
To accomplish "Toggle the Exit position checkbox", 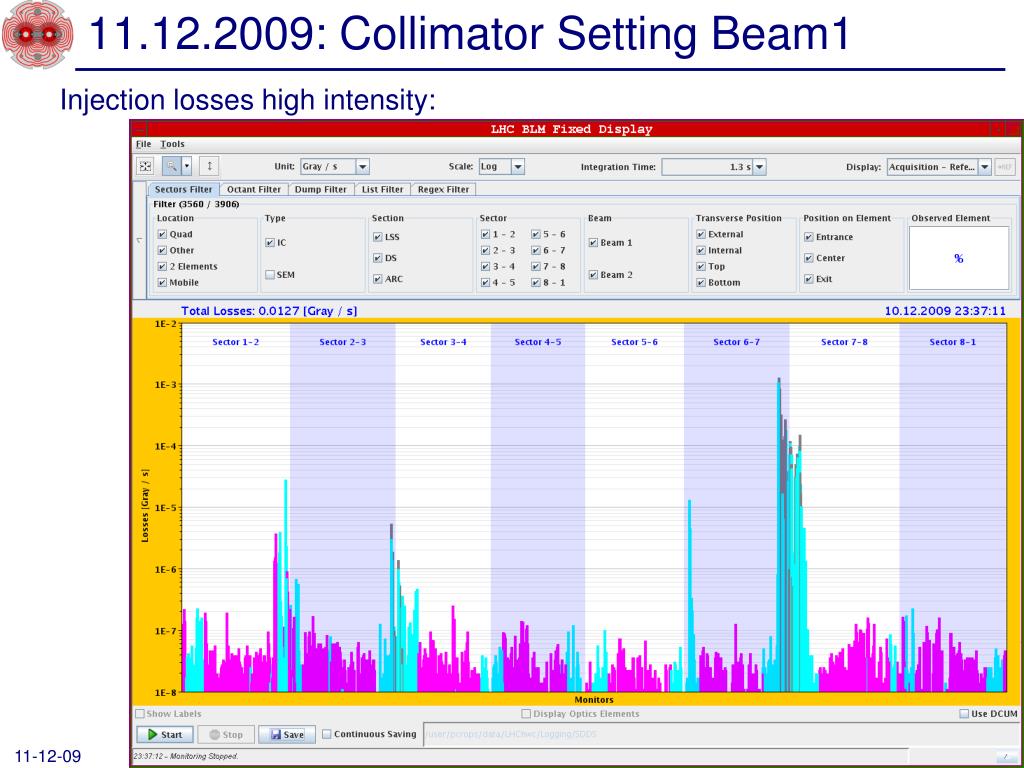I will click(x=808, y=279).
